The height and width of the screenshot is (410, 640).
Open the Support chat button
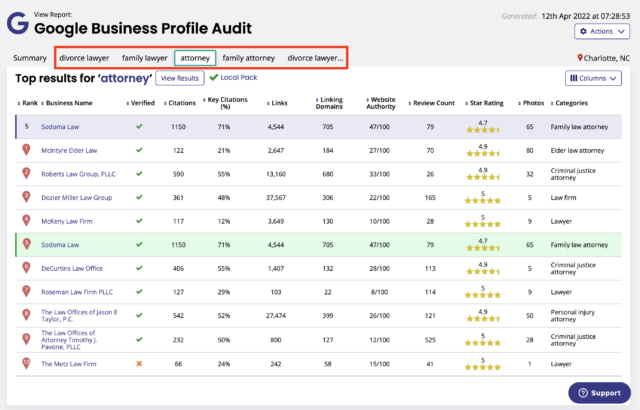coord(599,393)
